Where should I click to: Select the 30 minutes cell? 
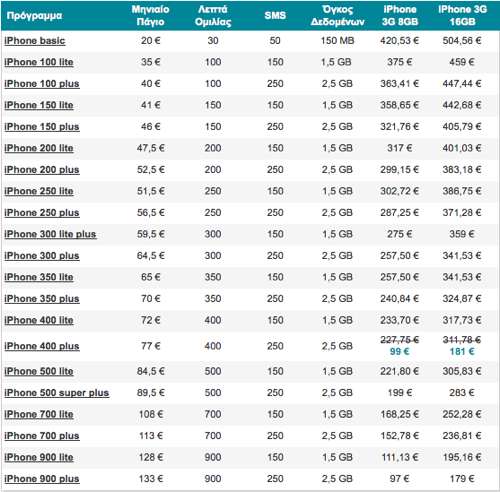213,41
